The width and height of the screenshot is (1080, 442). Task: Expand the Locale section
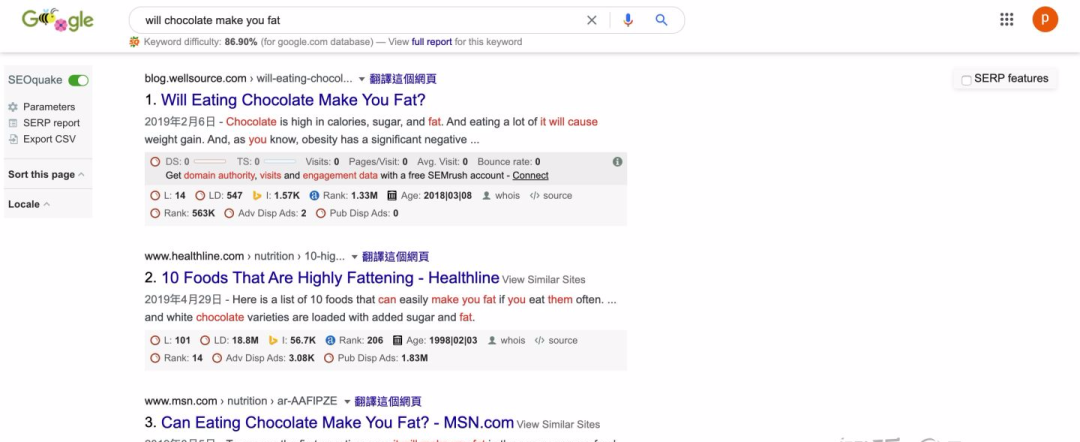(x=29, y=204)
